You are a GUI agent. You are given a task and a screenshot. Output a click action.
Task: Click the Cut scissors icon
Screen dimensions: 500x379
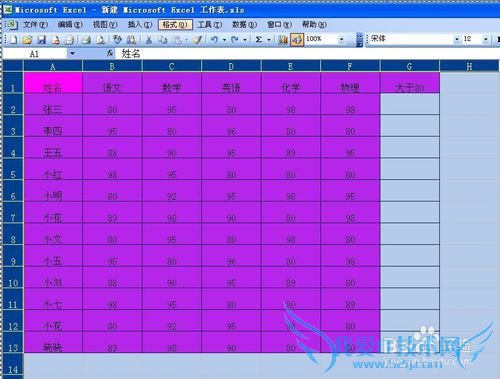[x=149, y=40]
